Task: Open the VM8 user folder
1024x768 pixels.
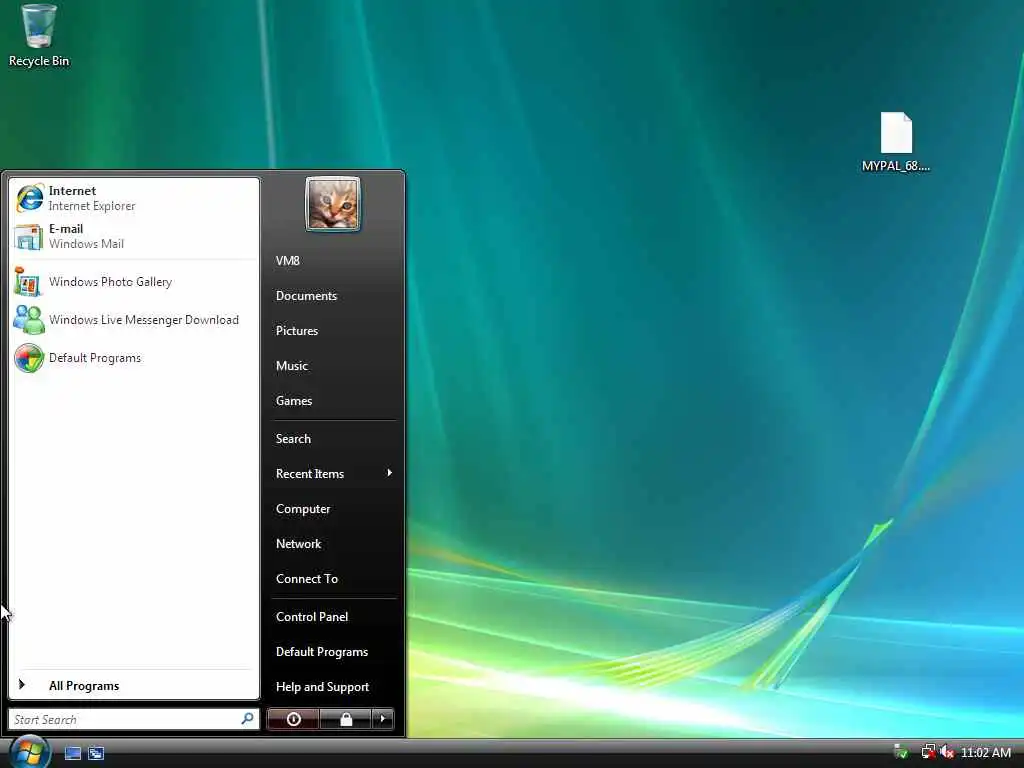Action: (333, 261)
